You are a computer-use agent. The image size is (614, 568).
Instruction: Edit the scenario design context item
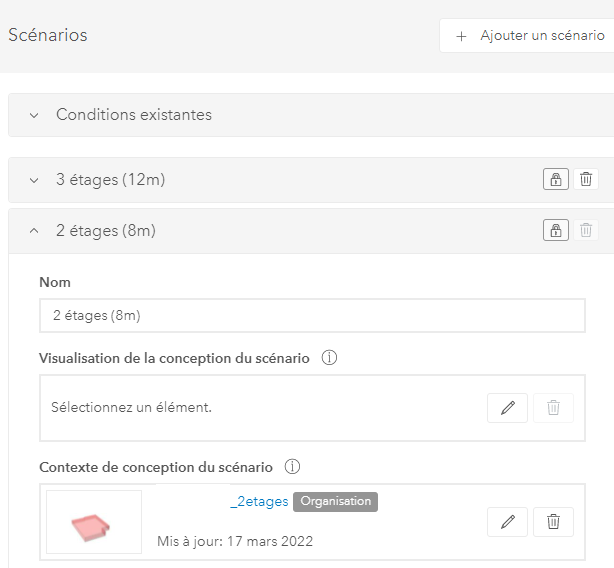pos(507,522)
